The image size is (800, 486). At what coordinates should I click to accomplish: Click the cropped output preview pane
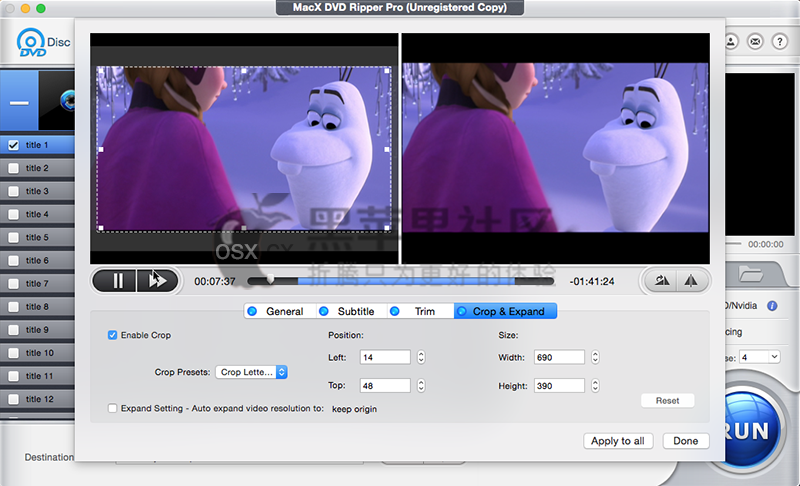click(556, 148)
